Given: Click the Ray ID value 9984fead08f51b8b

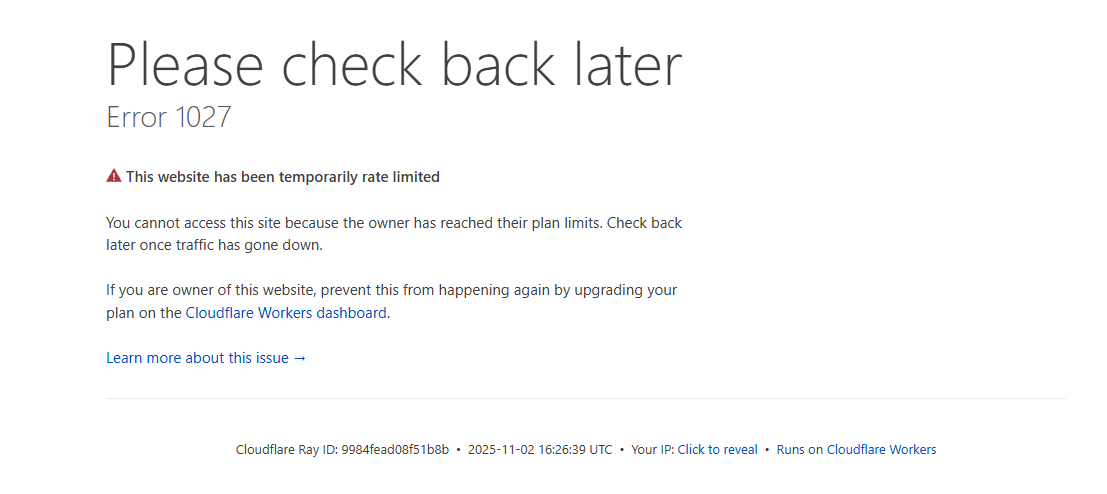Looking at the screenshot, I should point(395,450).
